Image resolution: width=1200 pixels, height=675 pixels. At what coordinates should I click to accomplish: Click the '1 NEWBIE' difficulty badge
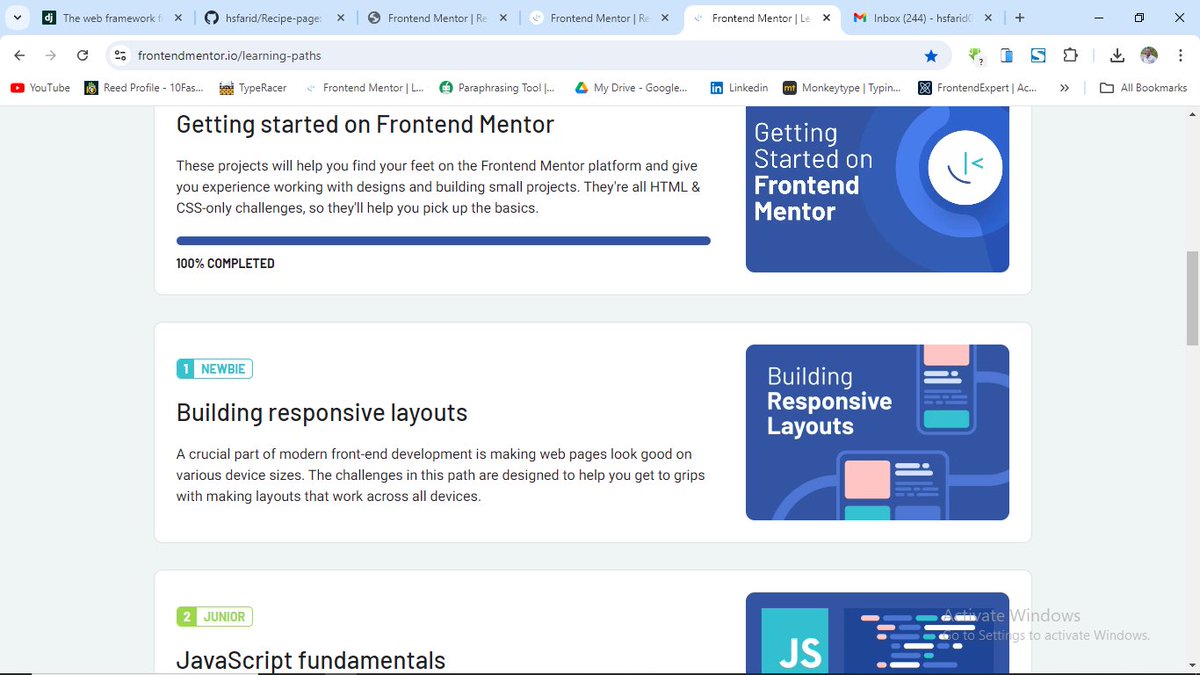point(214,369)
